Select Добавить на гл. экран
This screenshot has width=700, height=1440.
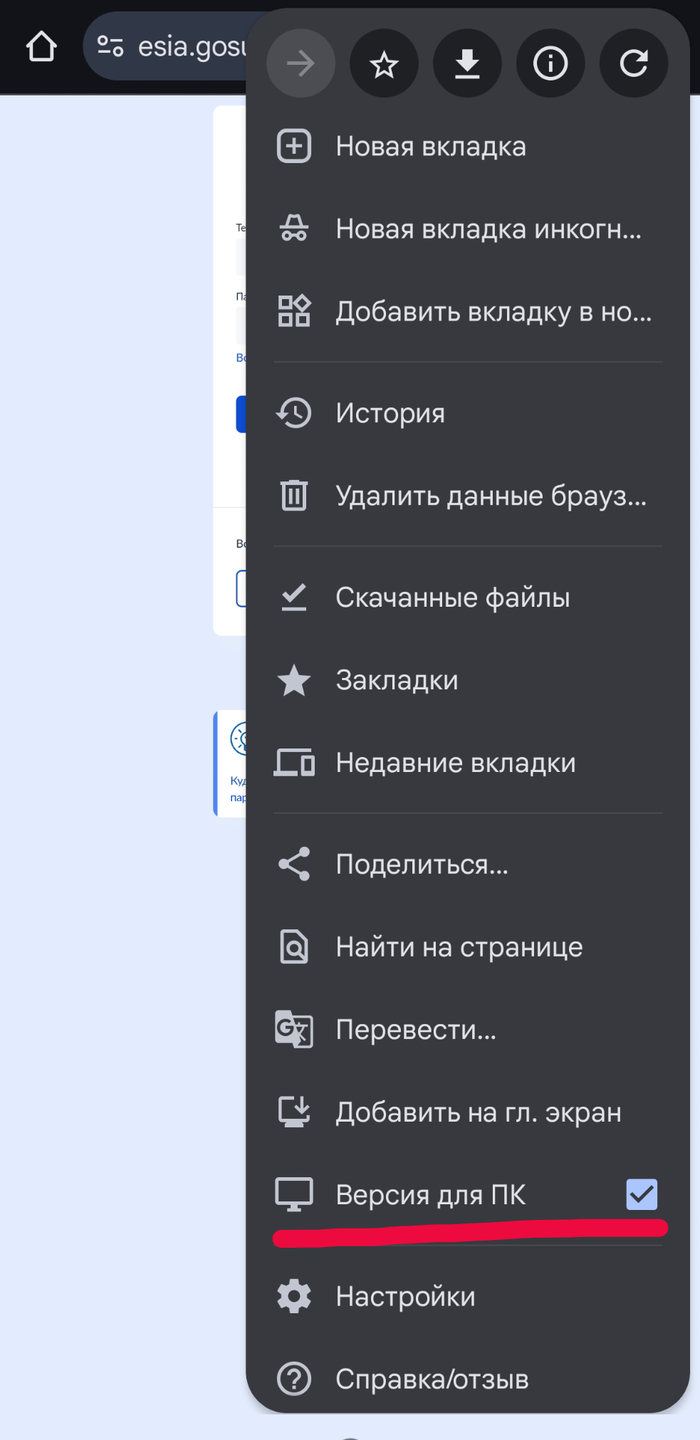tap(478, 1112)
